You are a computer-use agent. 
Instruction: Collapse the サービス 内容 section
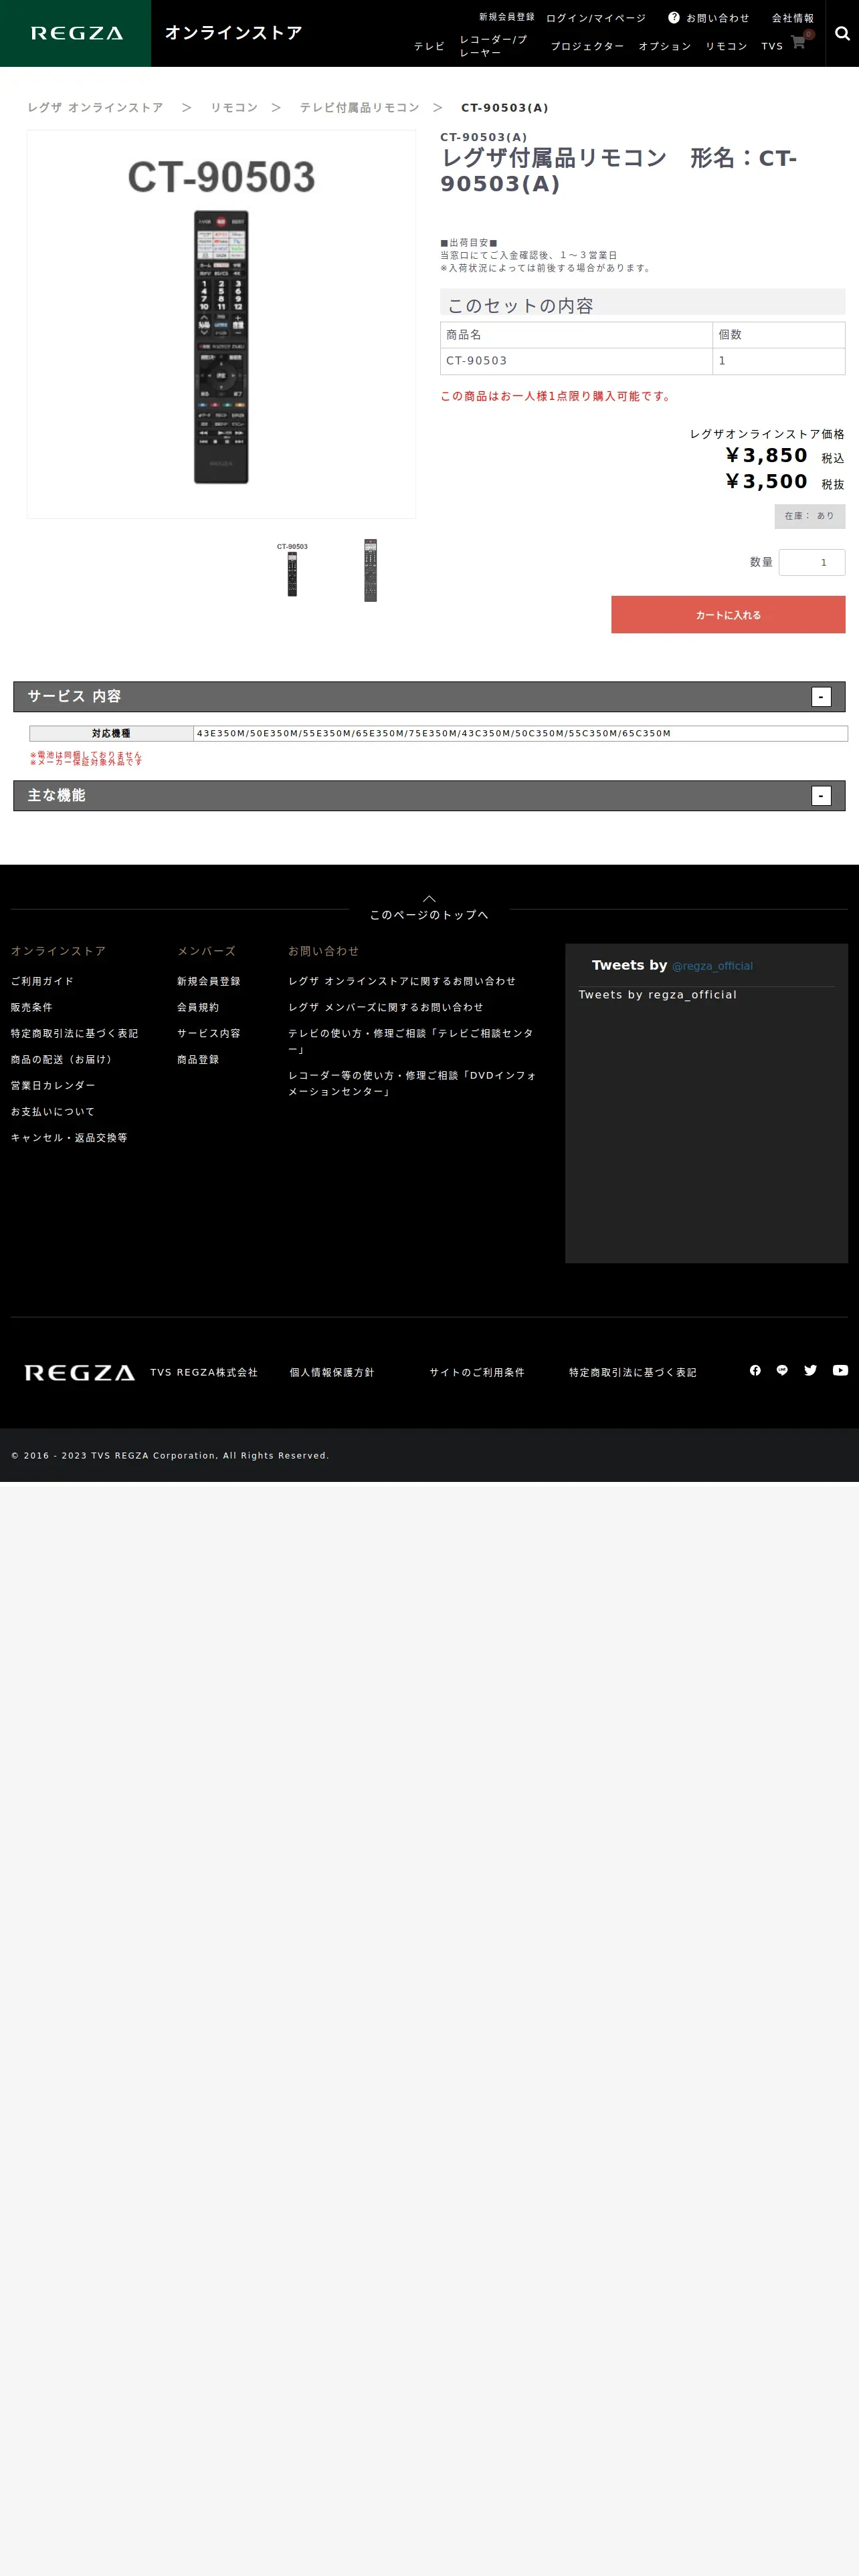click(821, 697)
